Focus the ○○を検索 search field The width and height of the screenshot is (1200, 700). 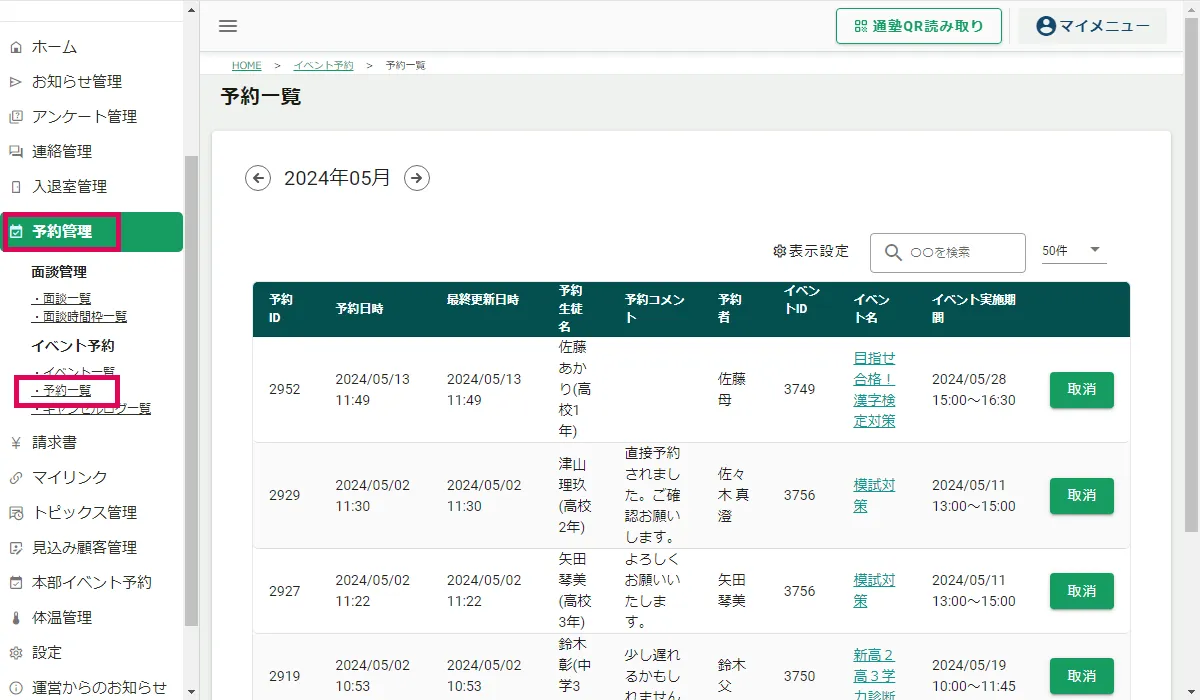948,253
